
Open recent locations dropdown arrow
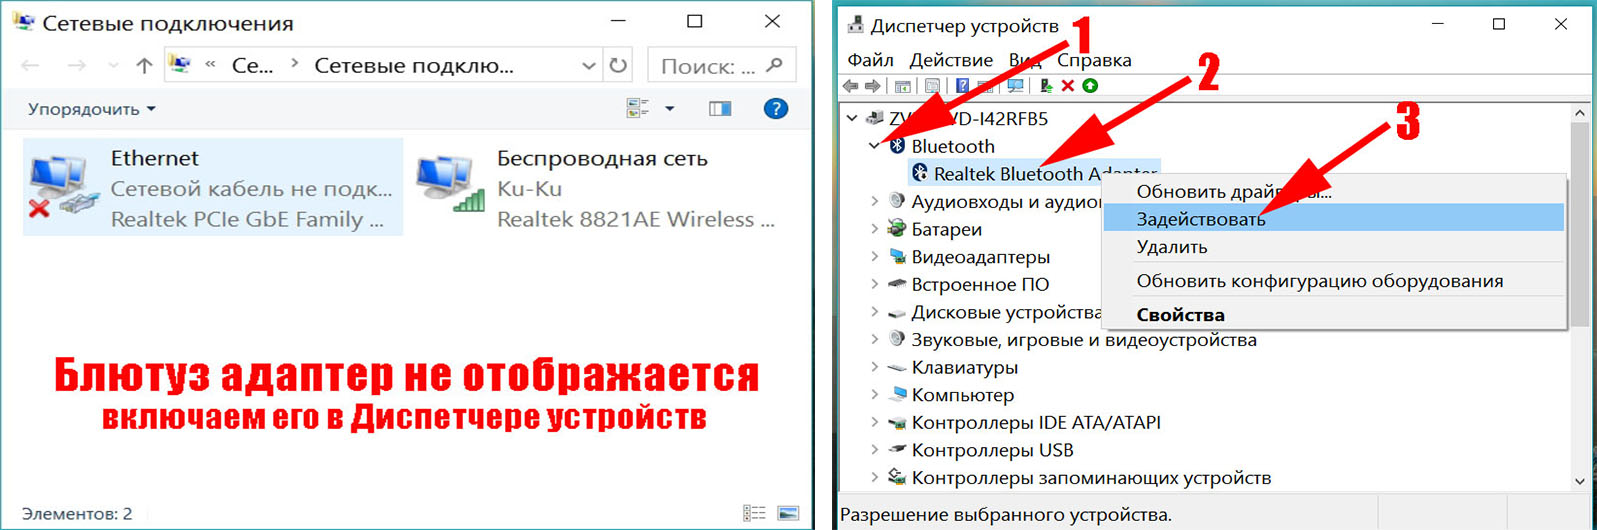(x=113, y=66)
